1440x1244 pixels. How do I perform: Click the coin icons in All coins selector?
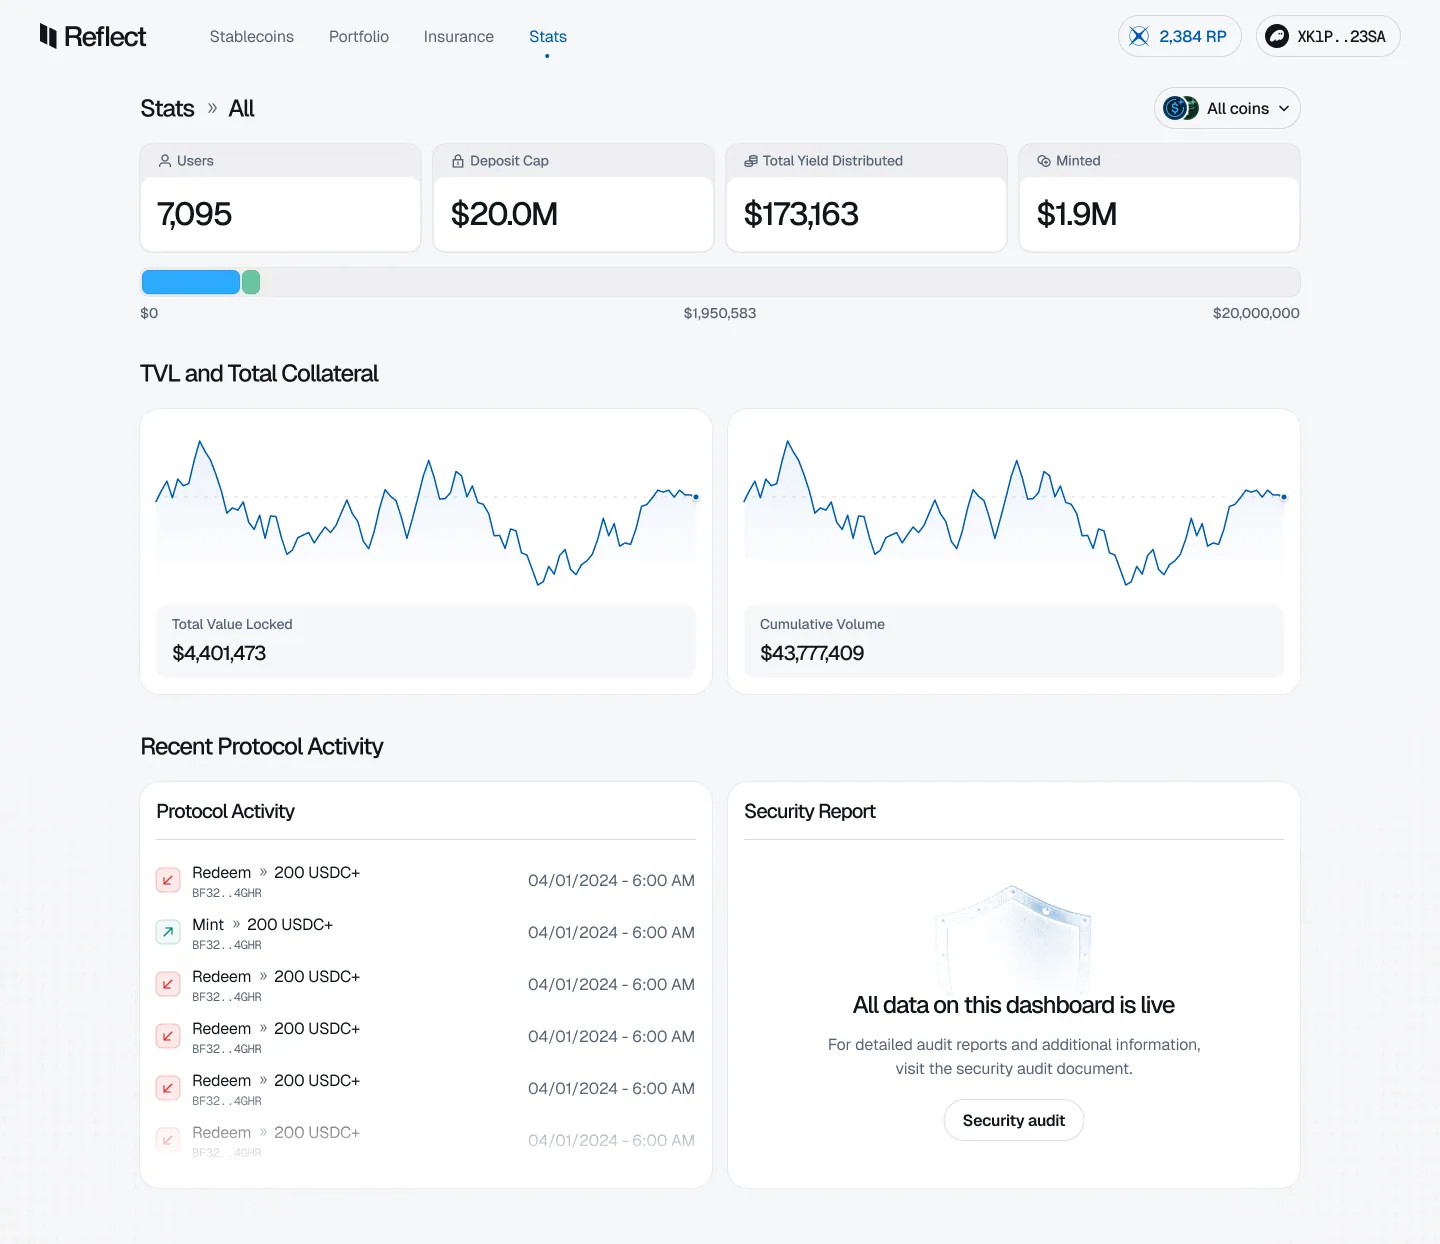click(x=1181, y=108)
